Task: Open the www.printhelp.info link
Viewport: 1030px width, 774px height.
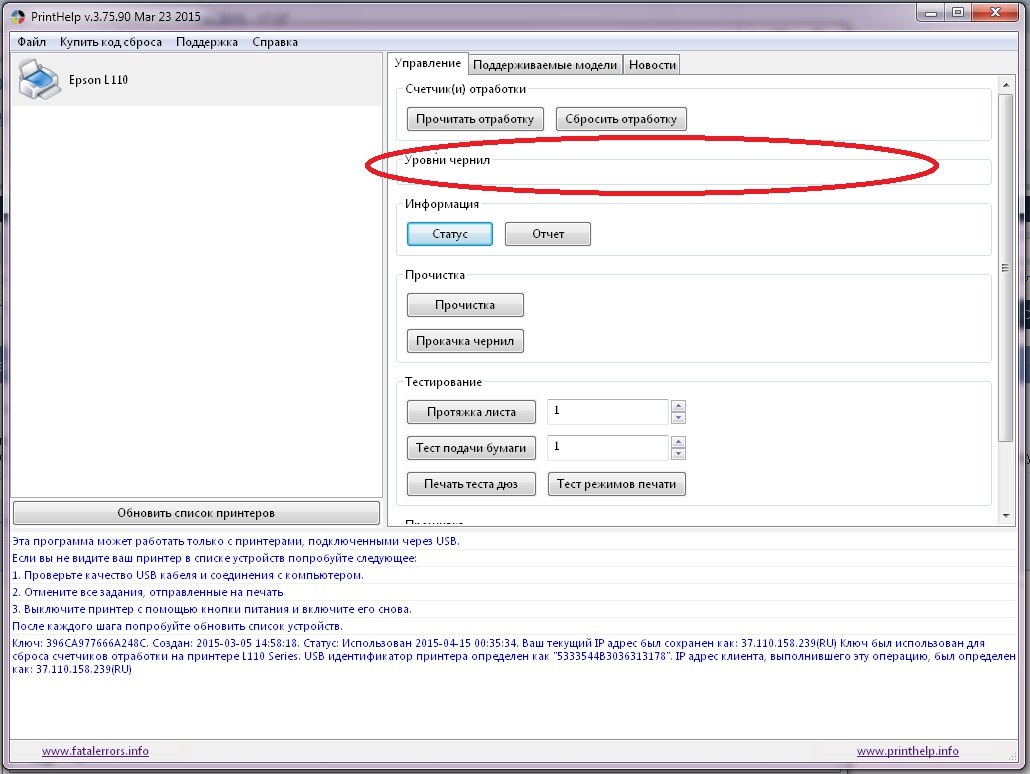Action: [908, 751]
